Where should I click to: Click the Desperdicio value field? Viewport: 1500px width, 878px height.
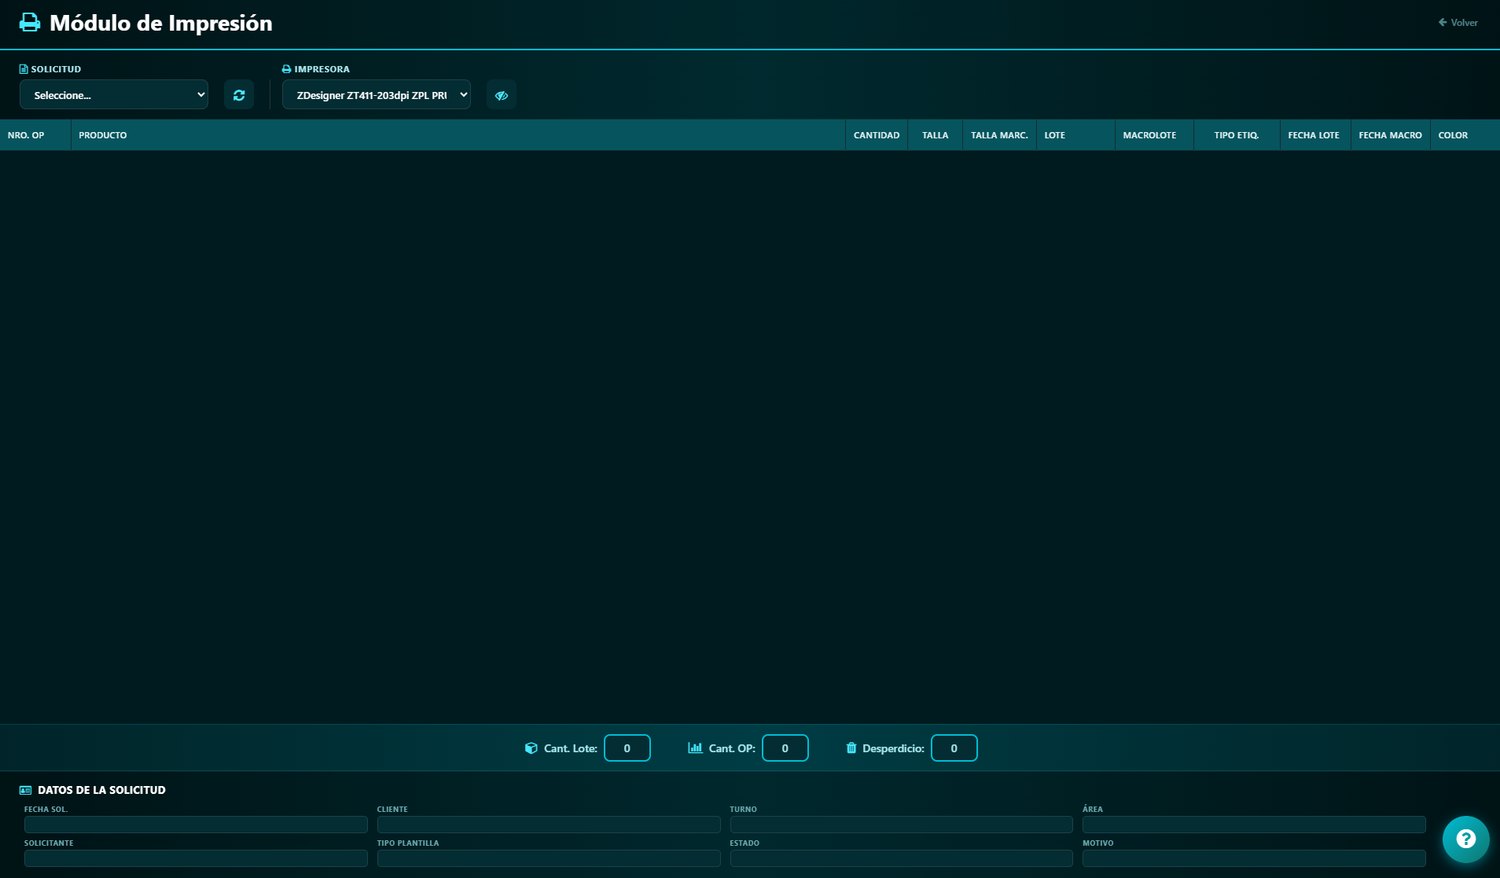point(954,748)
